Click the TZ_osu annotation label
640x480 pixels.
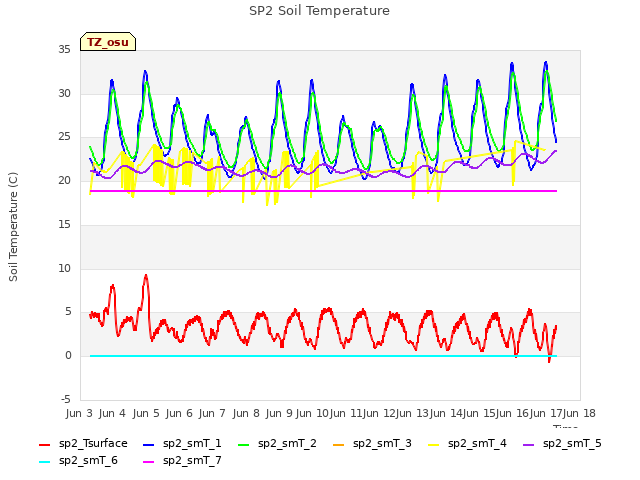[x=108, y=42]
